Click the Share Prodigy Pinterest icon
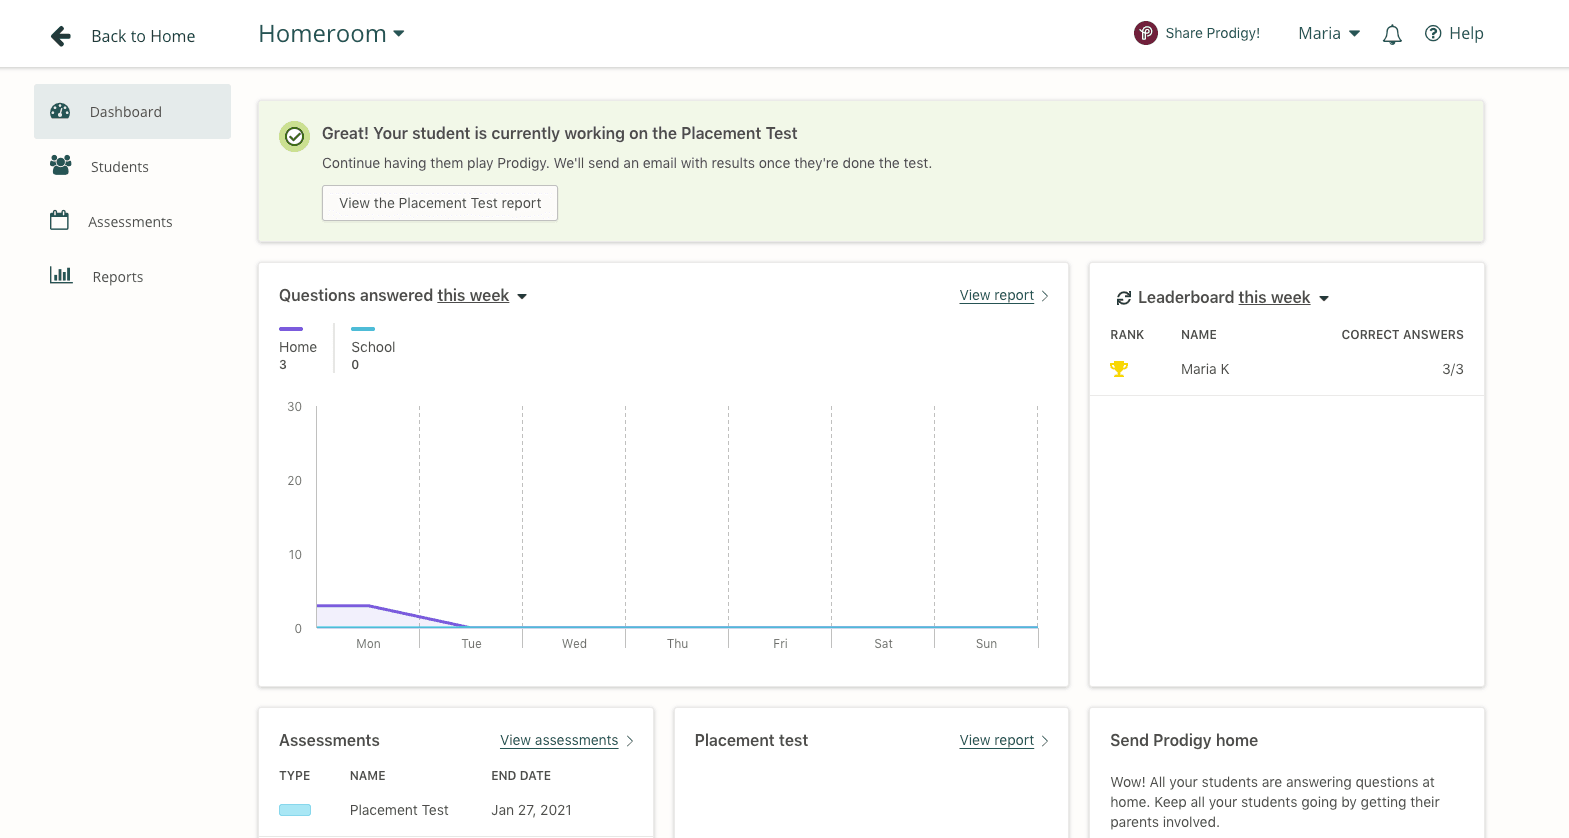The width and height of the screenshot is (1569, 838). (x=1146, y=33)
